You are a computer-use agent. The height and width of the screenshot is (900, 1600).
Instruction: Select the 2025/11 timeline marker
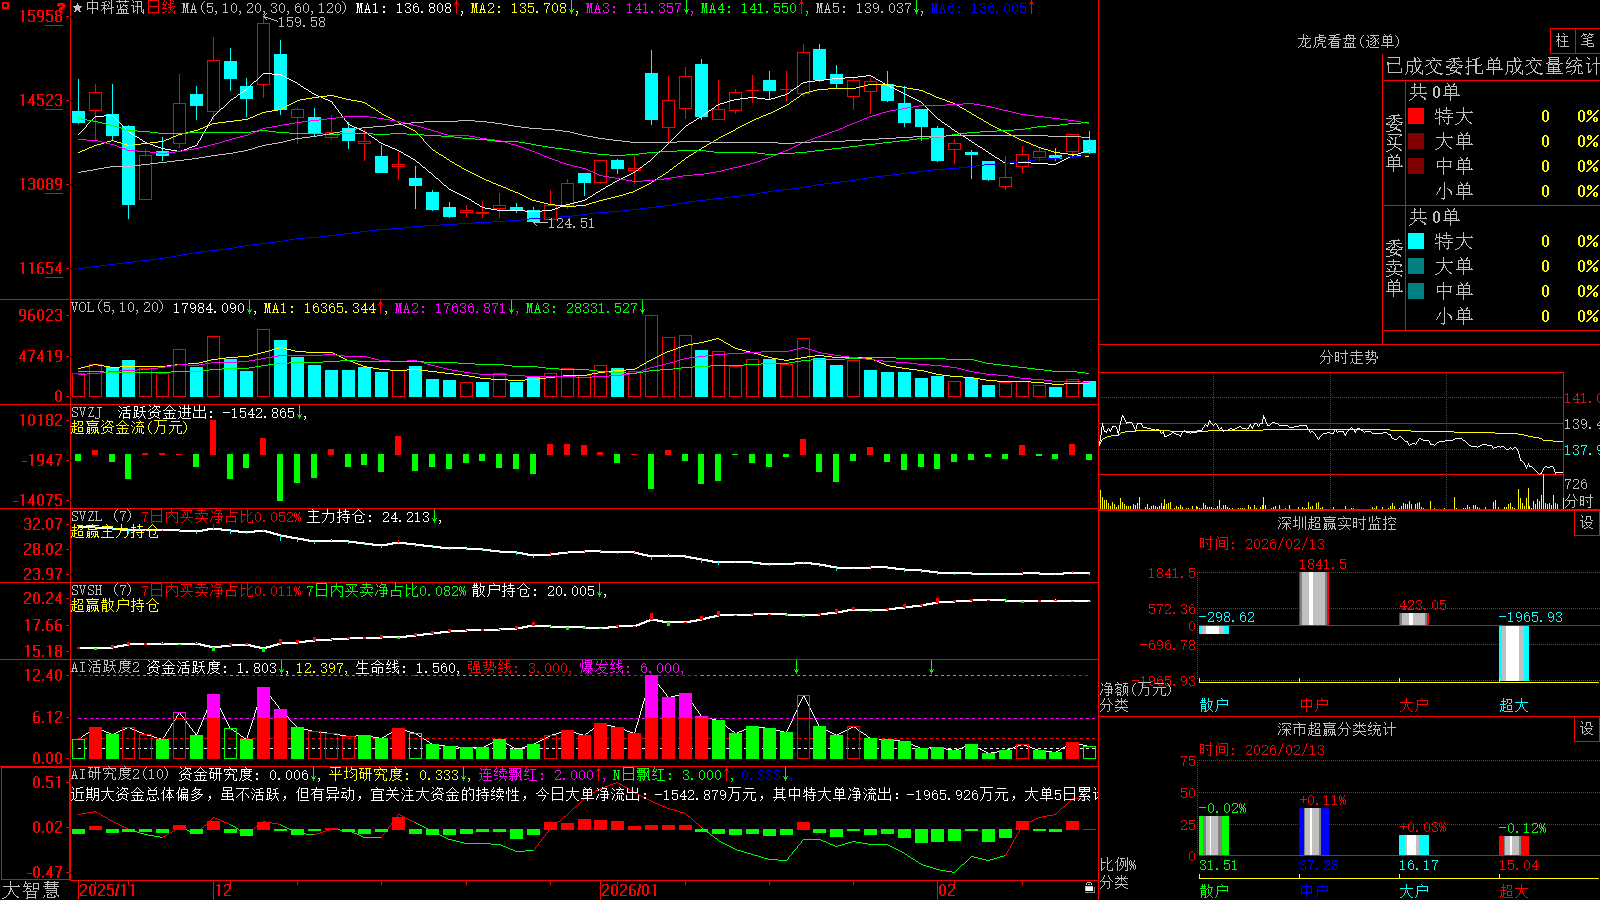pyautogui.click(x=107, y=890)
